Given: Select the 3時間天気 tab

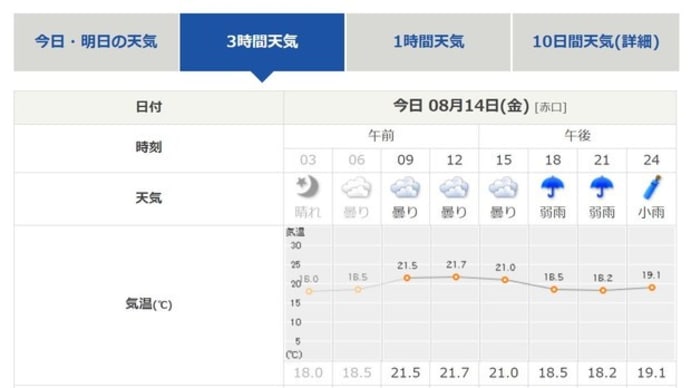Looking at the screenshot, I should 262,42.
